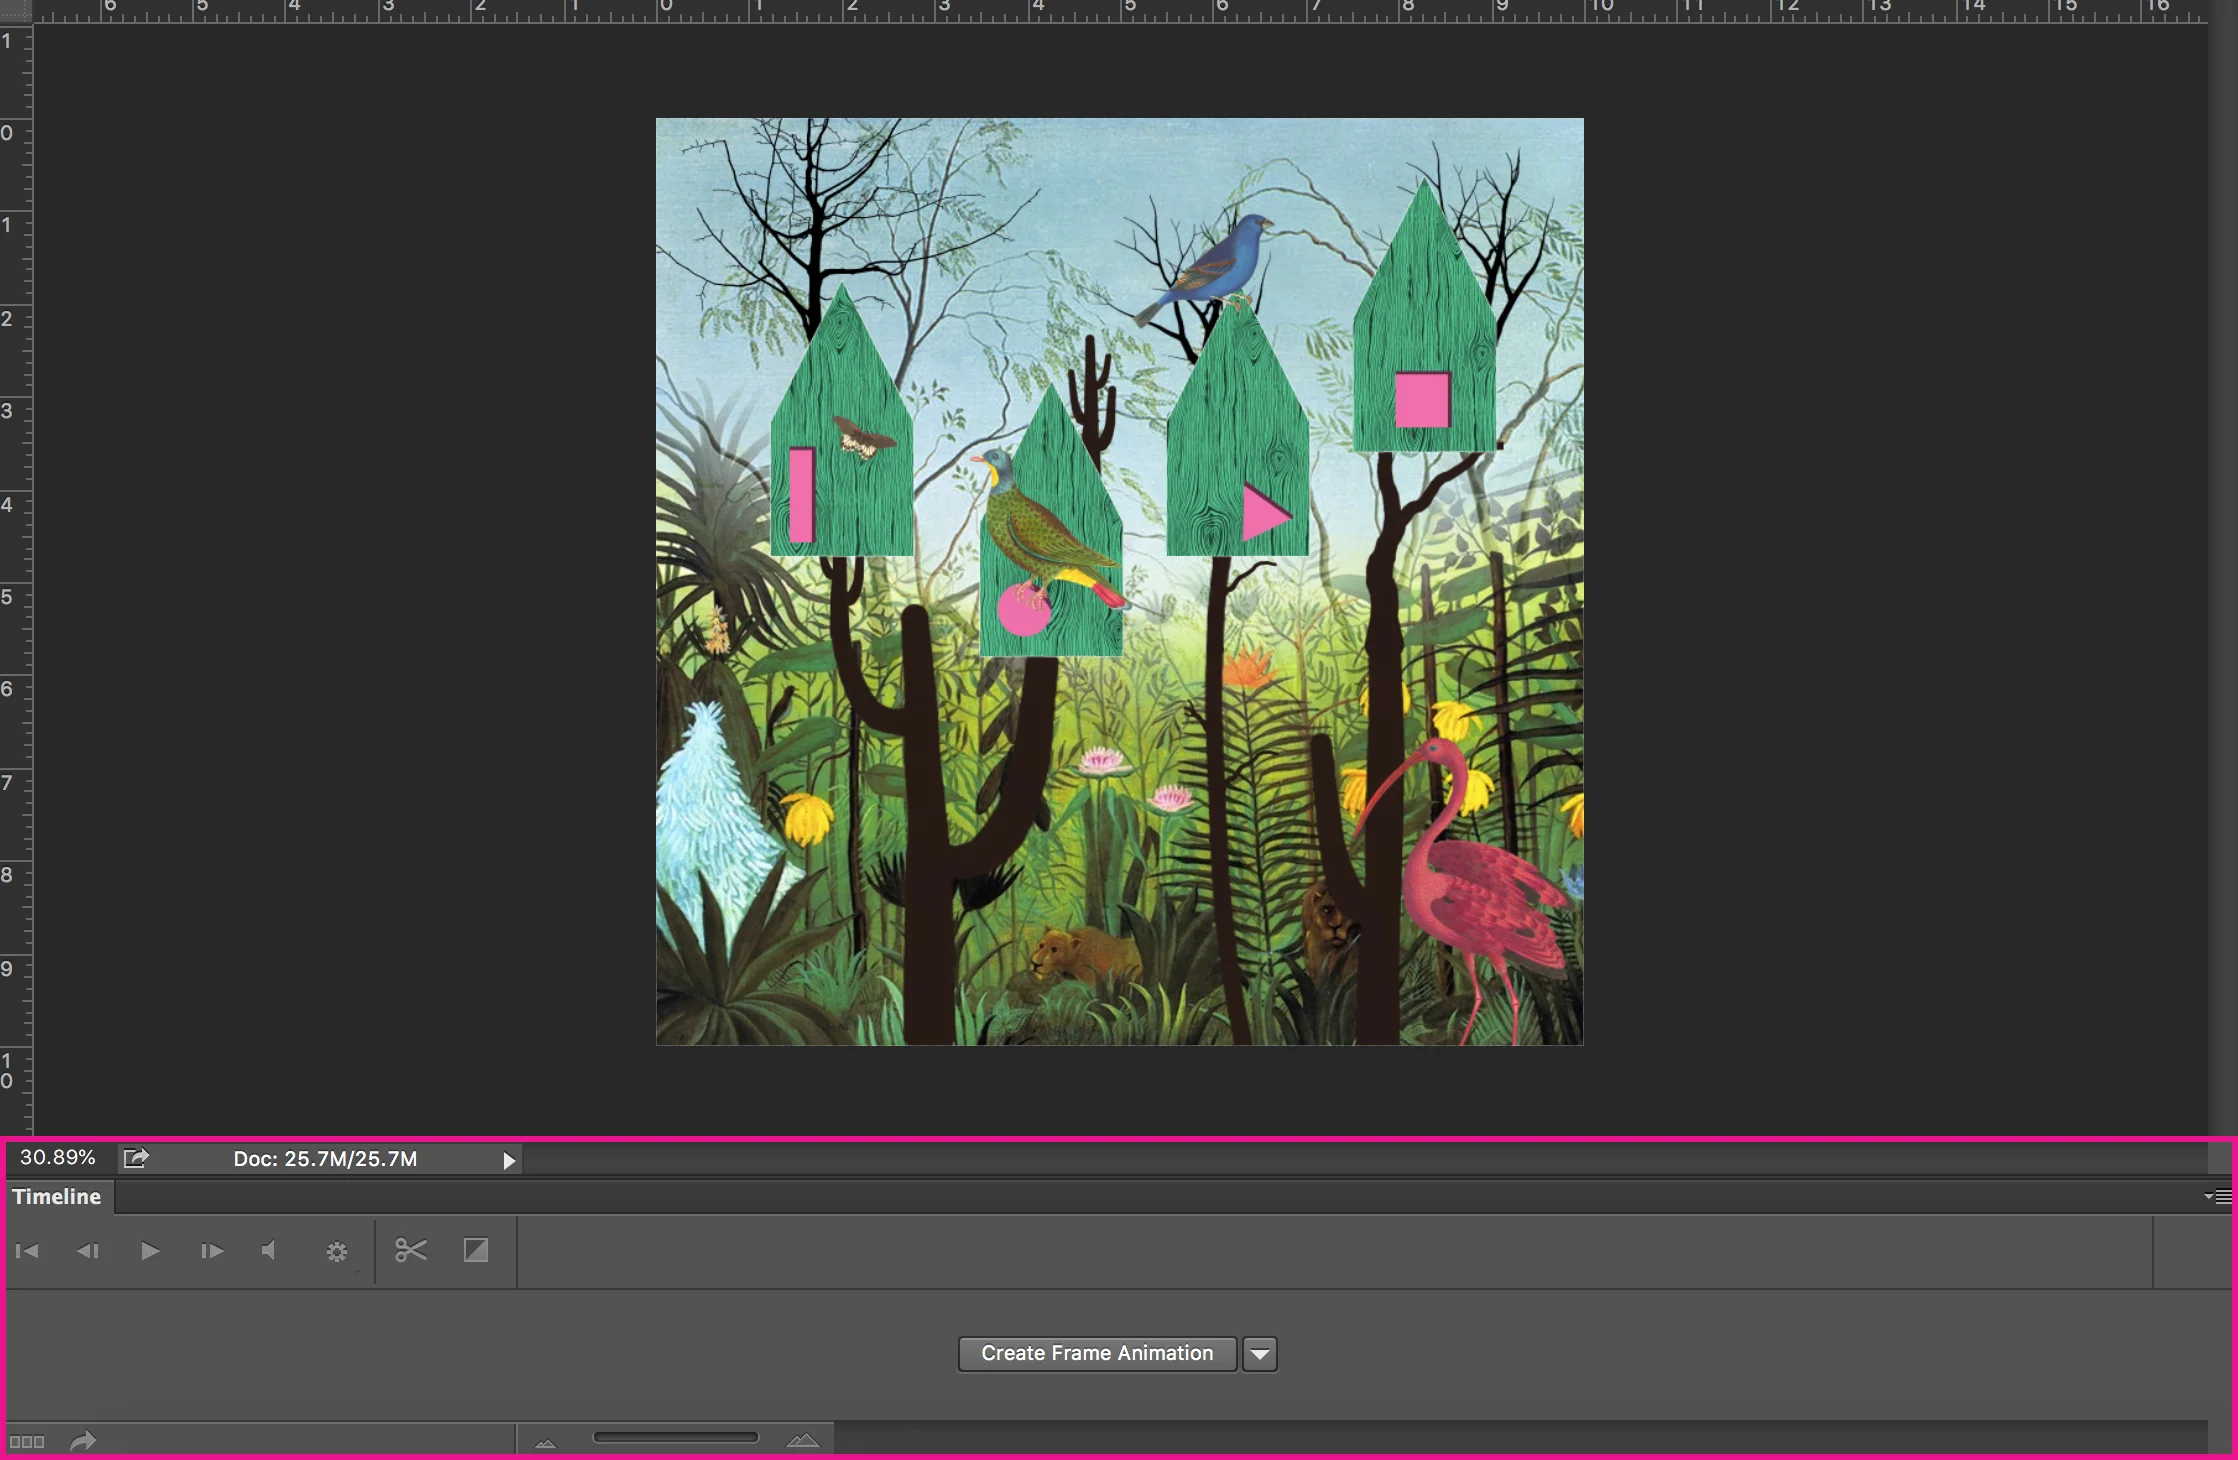Expand the document info arrow after Doc size
This screenshot has height=1460, width=2238.
pos(509,1160)
